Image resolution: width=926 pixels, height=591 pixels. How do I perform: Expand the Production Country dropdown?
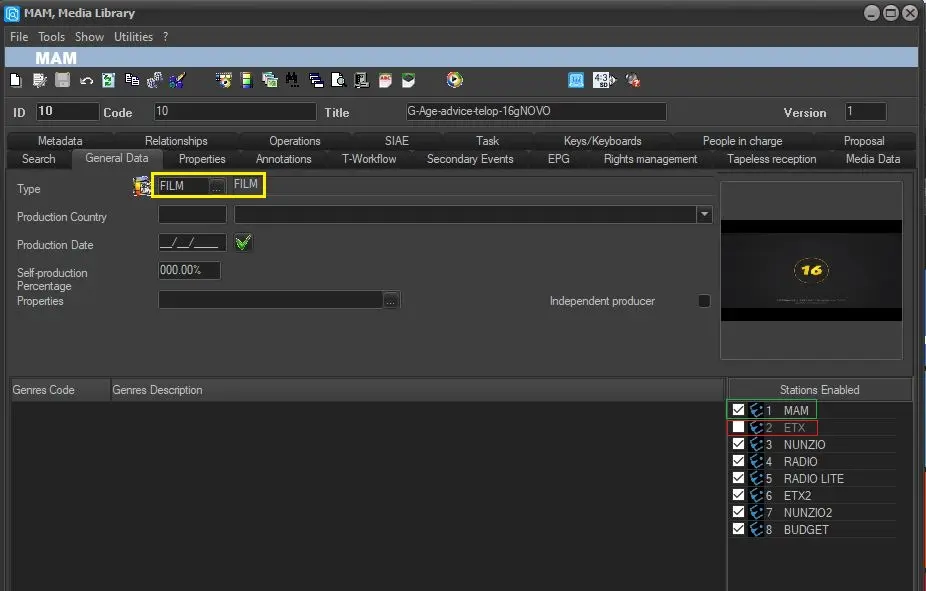704,214
